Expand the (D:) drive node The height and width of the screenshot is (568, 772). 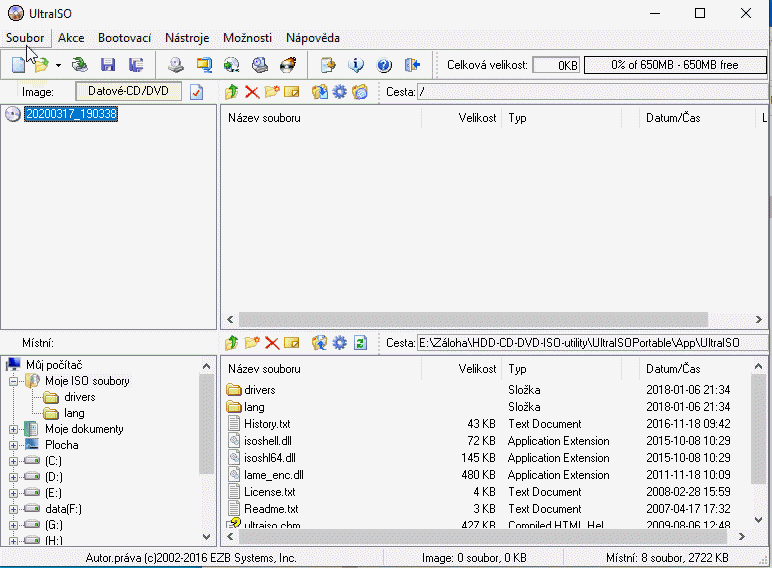point(14,477)
